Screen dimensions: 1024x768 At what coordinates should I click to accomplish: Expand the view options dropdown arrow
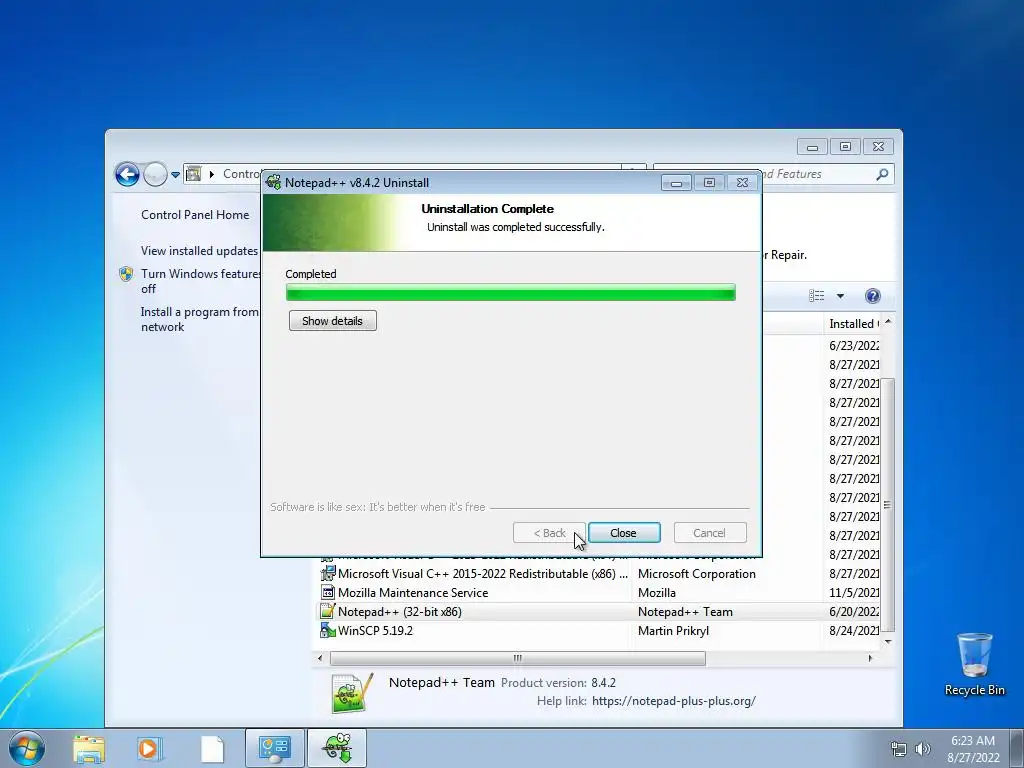tap(840, 296)
